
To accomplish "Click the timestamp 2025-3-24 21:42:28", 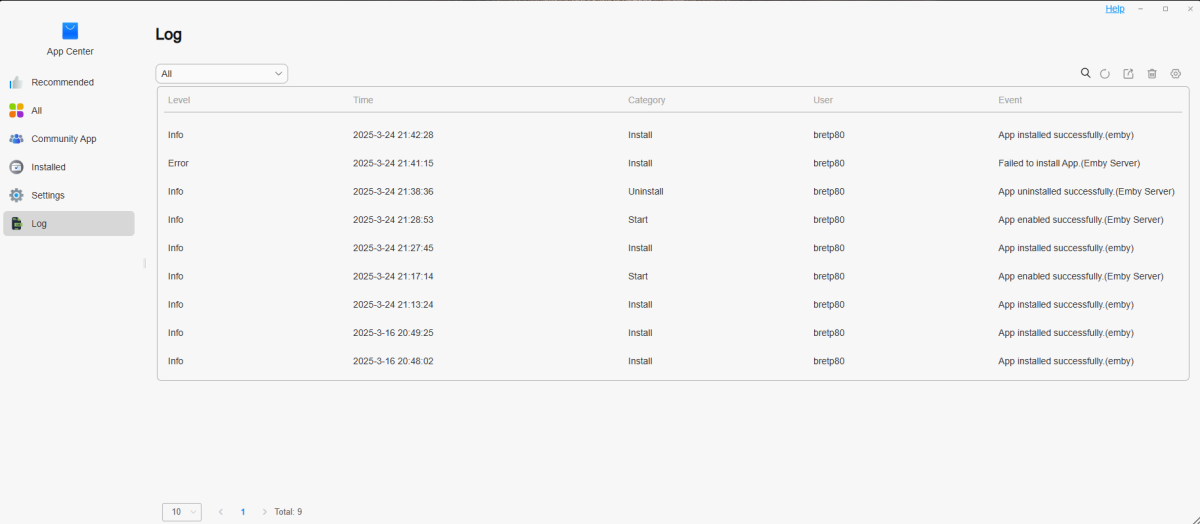I will (x=393, y=135).
